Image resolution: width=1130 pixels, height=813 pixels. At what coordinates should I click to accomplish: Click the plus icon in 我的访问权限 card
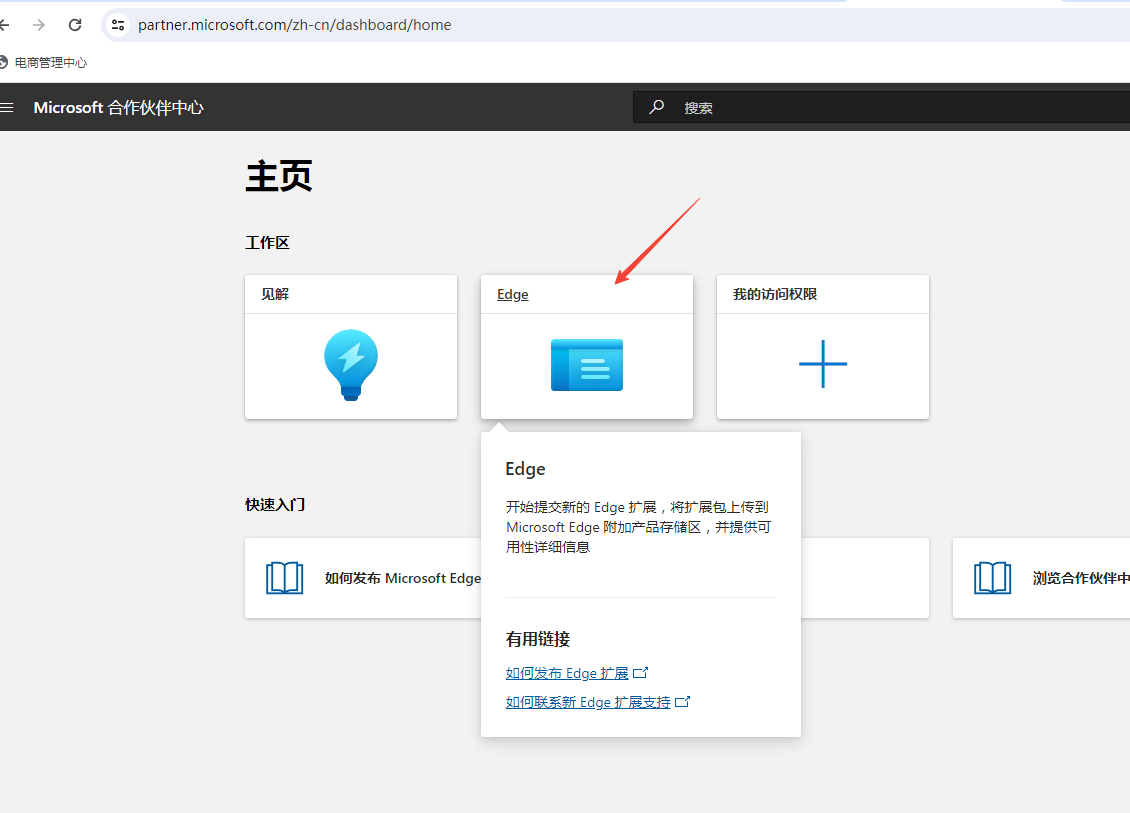[823, 364]
